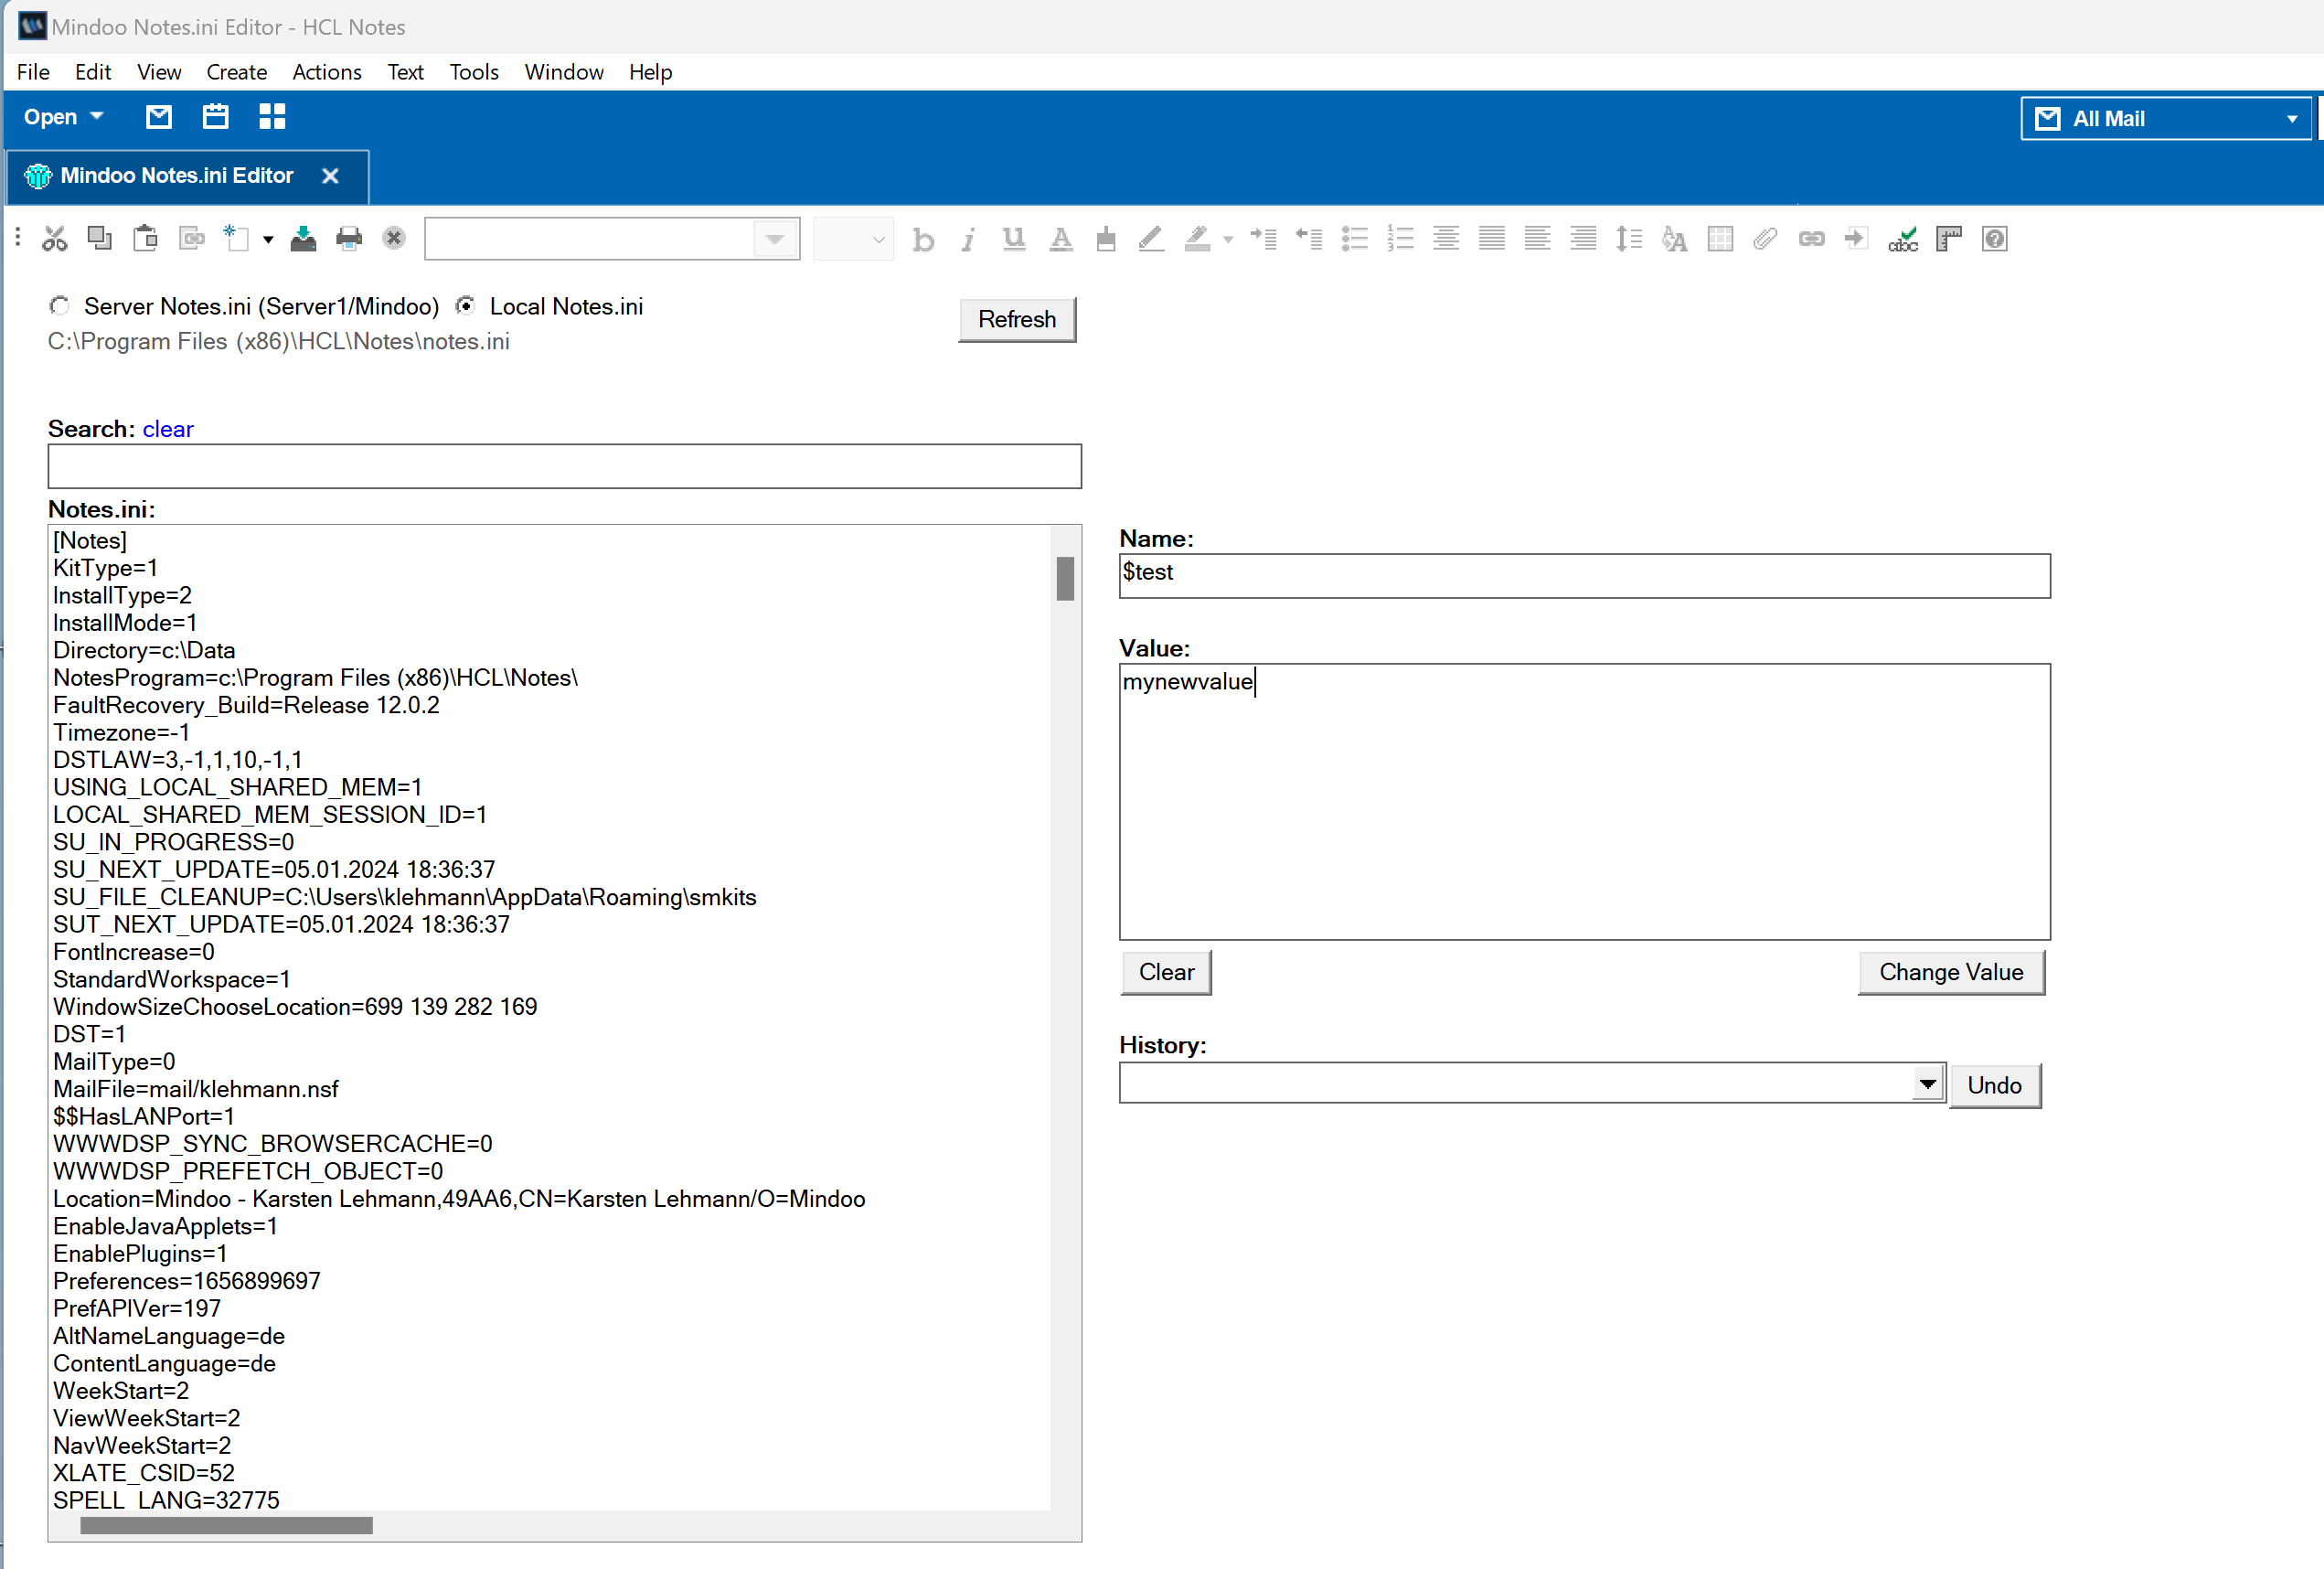The width and height of the screenshot is (2324, 1569).
Task: Open the highlighter color dropdown arrow
Action: coord(1228,240)
